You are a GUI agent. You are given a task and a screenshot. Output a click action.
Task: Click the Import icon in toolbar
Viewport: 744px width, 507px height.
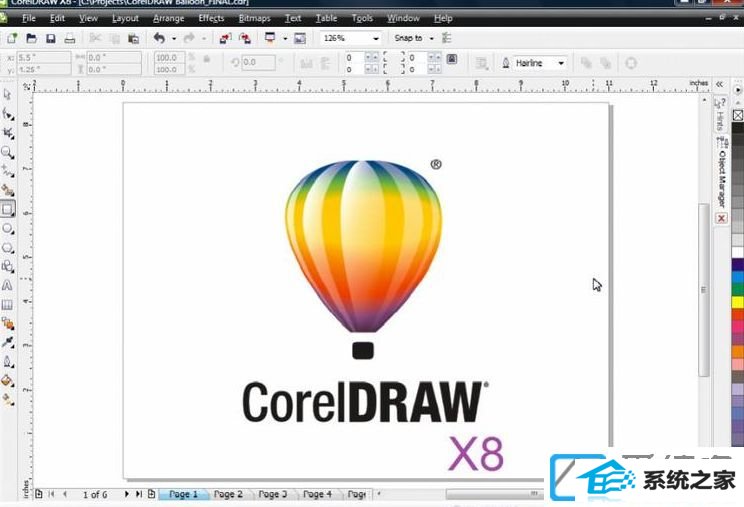point(225,38)
